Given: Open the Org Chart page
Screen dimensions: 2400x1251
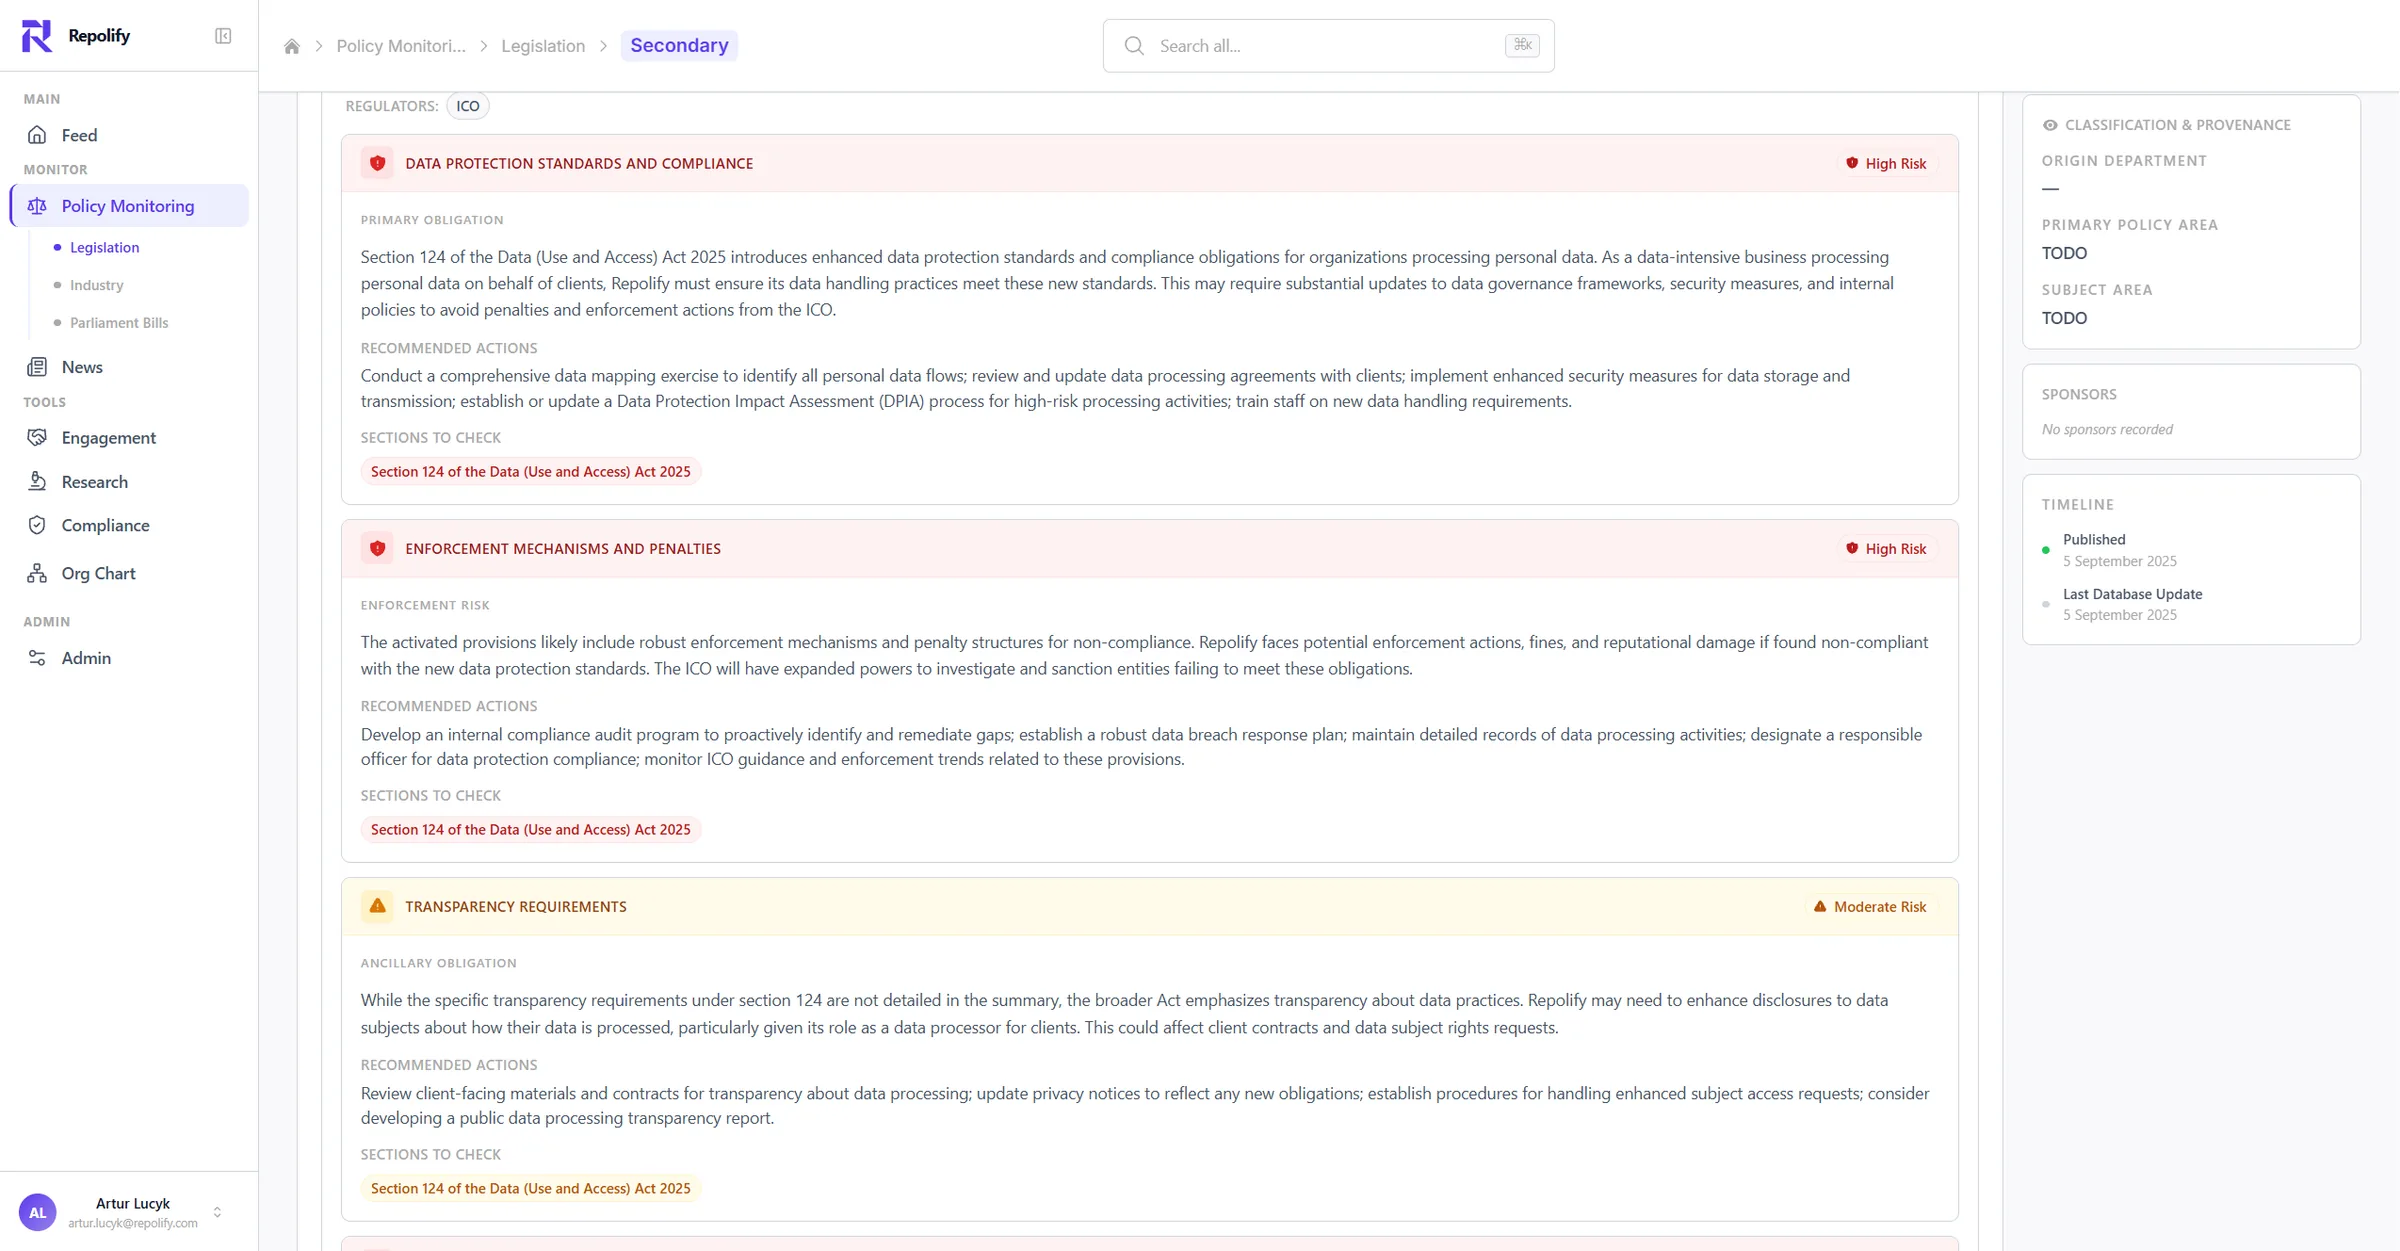Looking at the screenshot, I should pyautogui.click(x=129, y=574).
